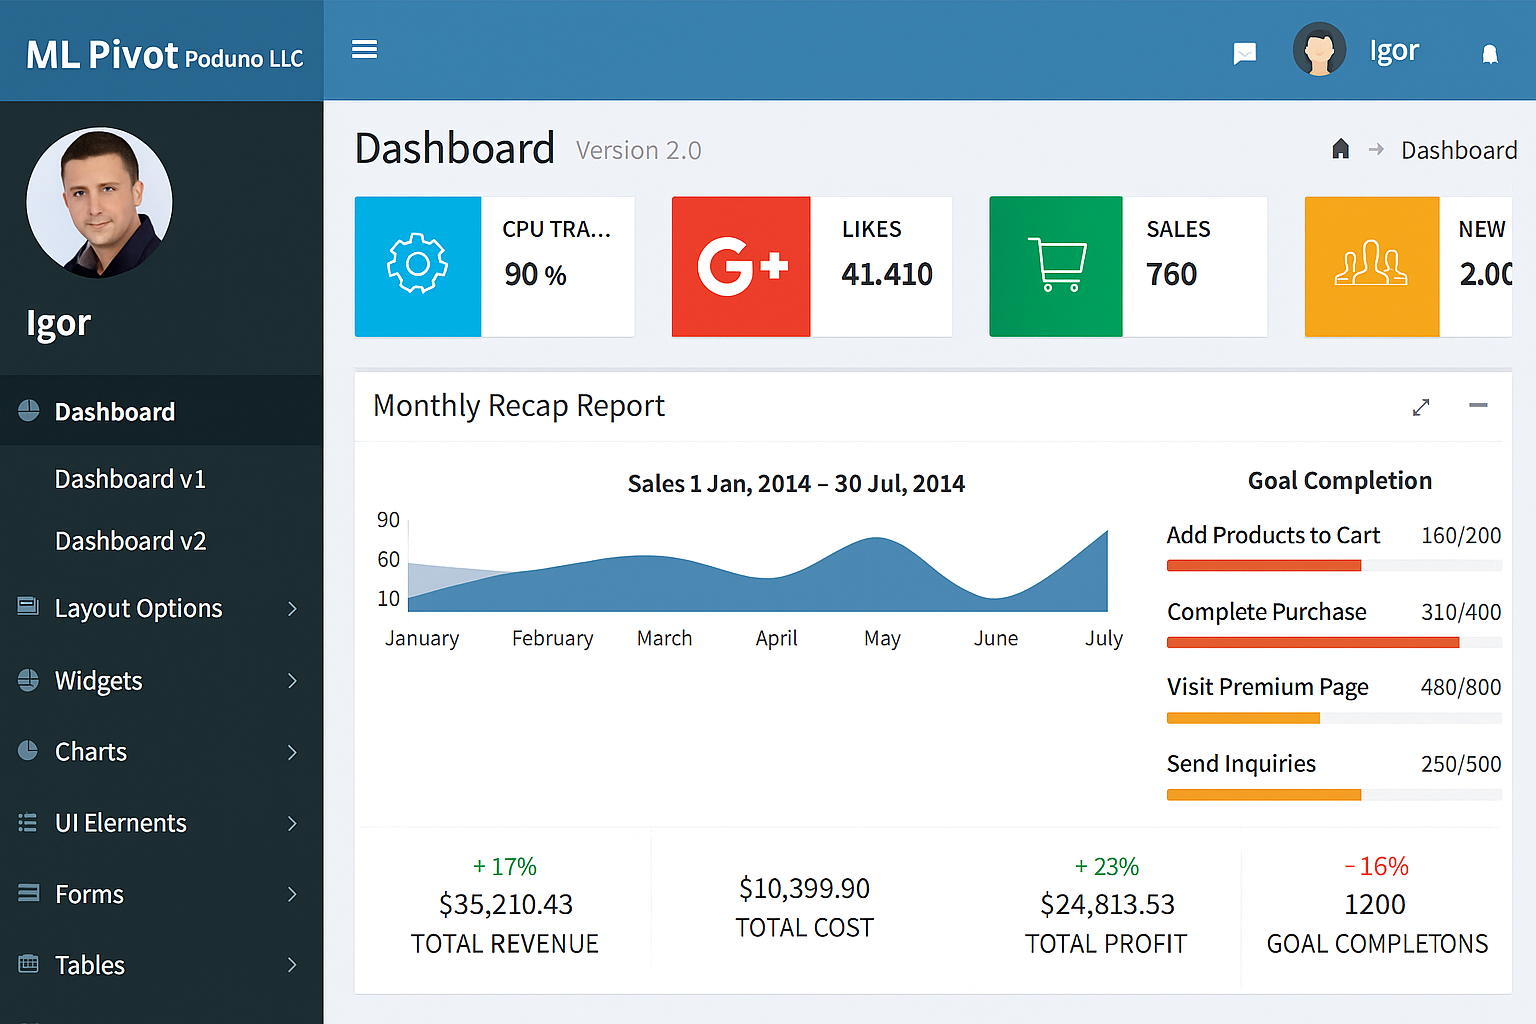
Task: Click the Add Products to Cart progress bar
Action: point(1333,566)
